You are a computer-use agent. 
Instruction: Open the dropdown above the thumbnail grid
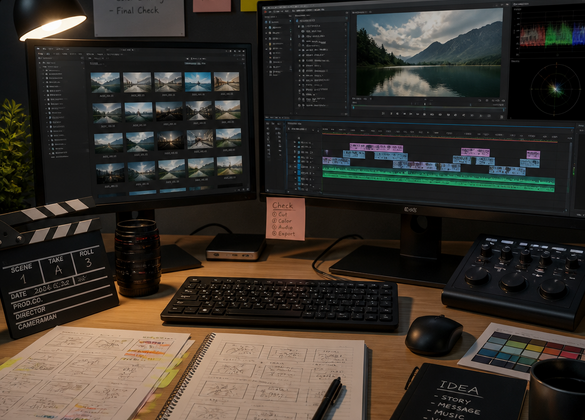[97, 64]
